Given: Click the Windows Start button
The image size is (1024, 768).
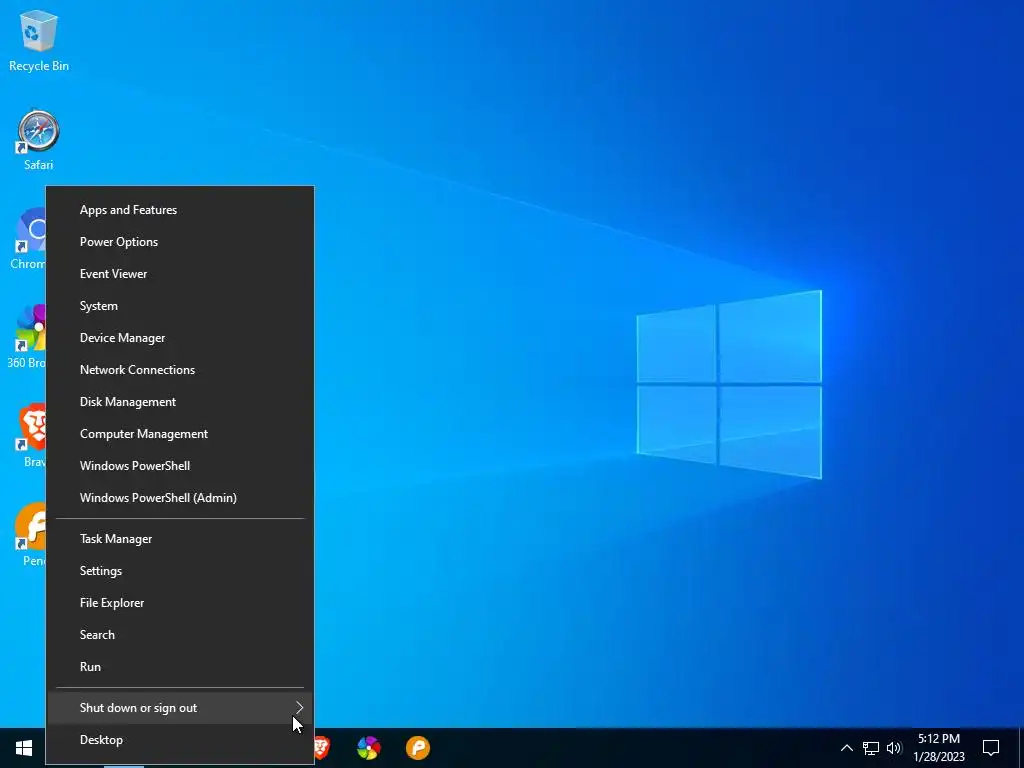Looking at the screenshot, I should [x=24, y=748].
